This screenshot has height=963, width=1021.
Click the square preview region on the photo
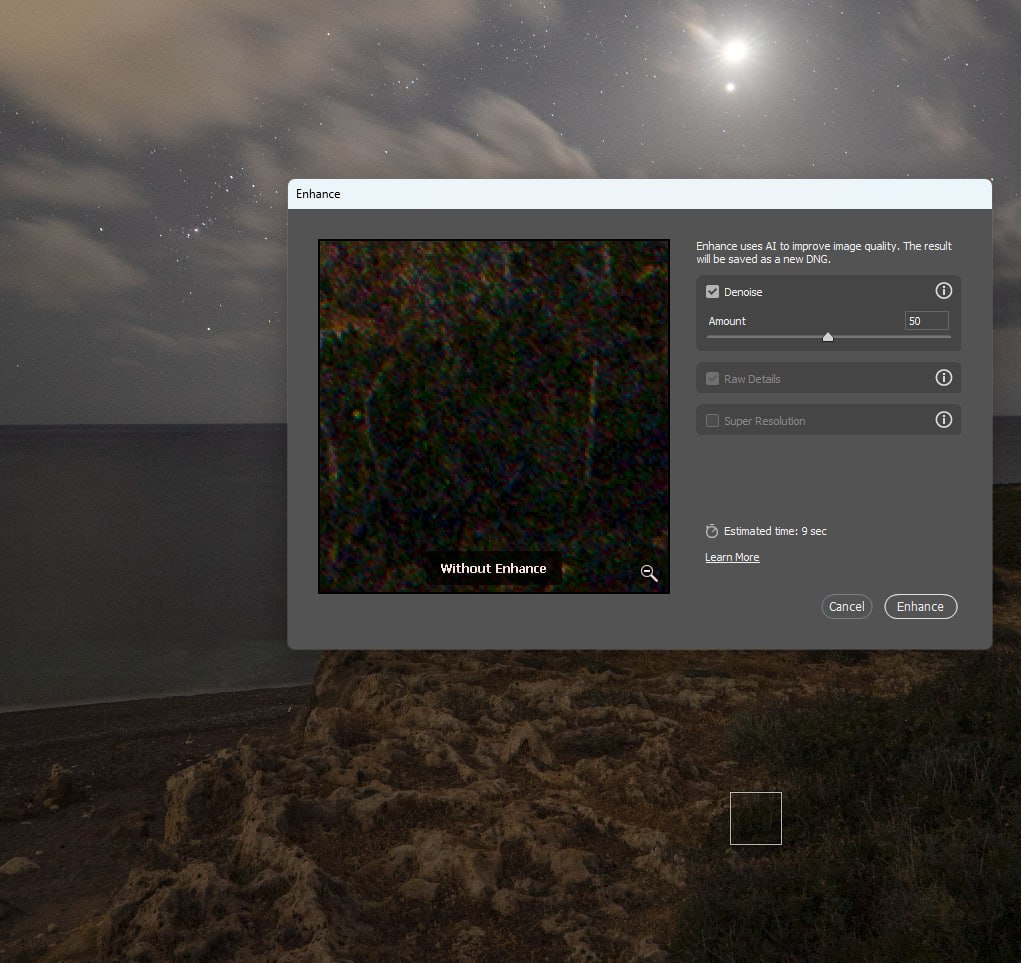[x=755, y=818]
